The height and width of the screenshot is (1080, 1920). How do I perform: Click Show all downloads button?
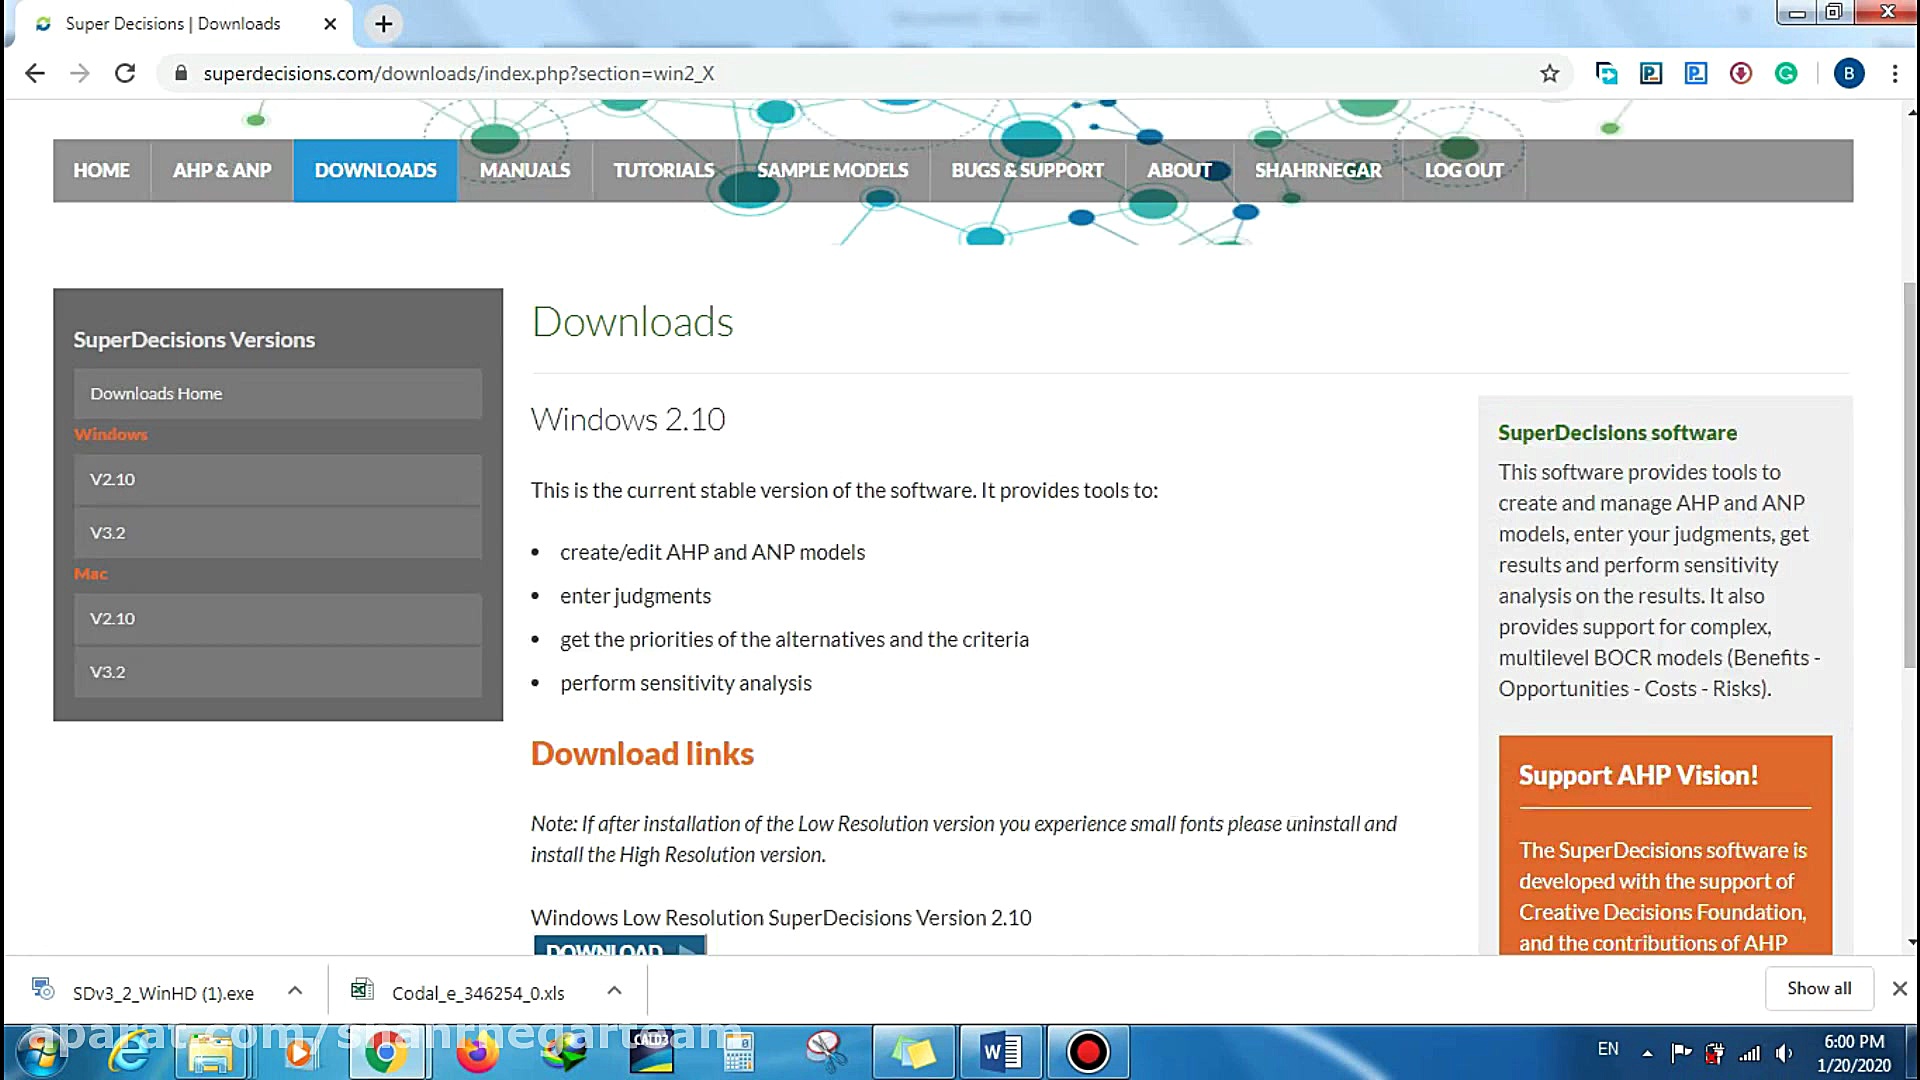1818,988
